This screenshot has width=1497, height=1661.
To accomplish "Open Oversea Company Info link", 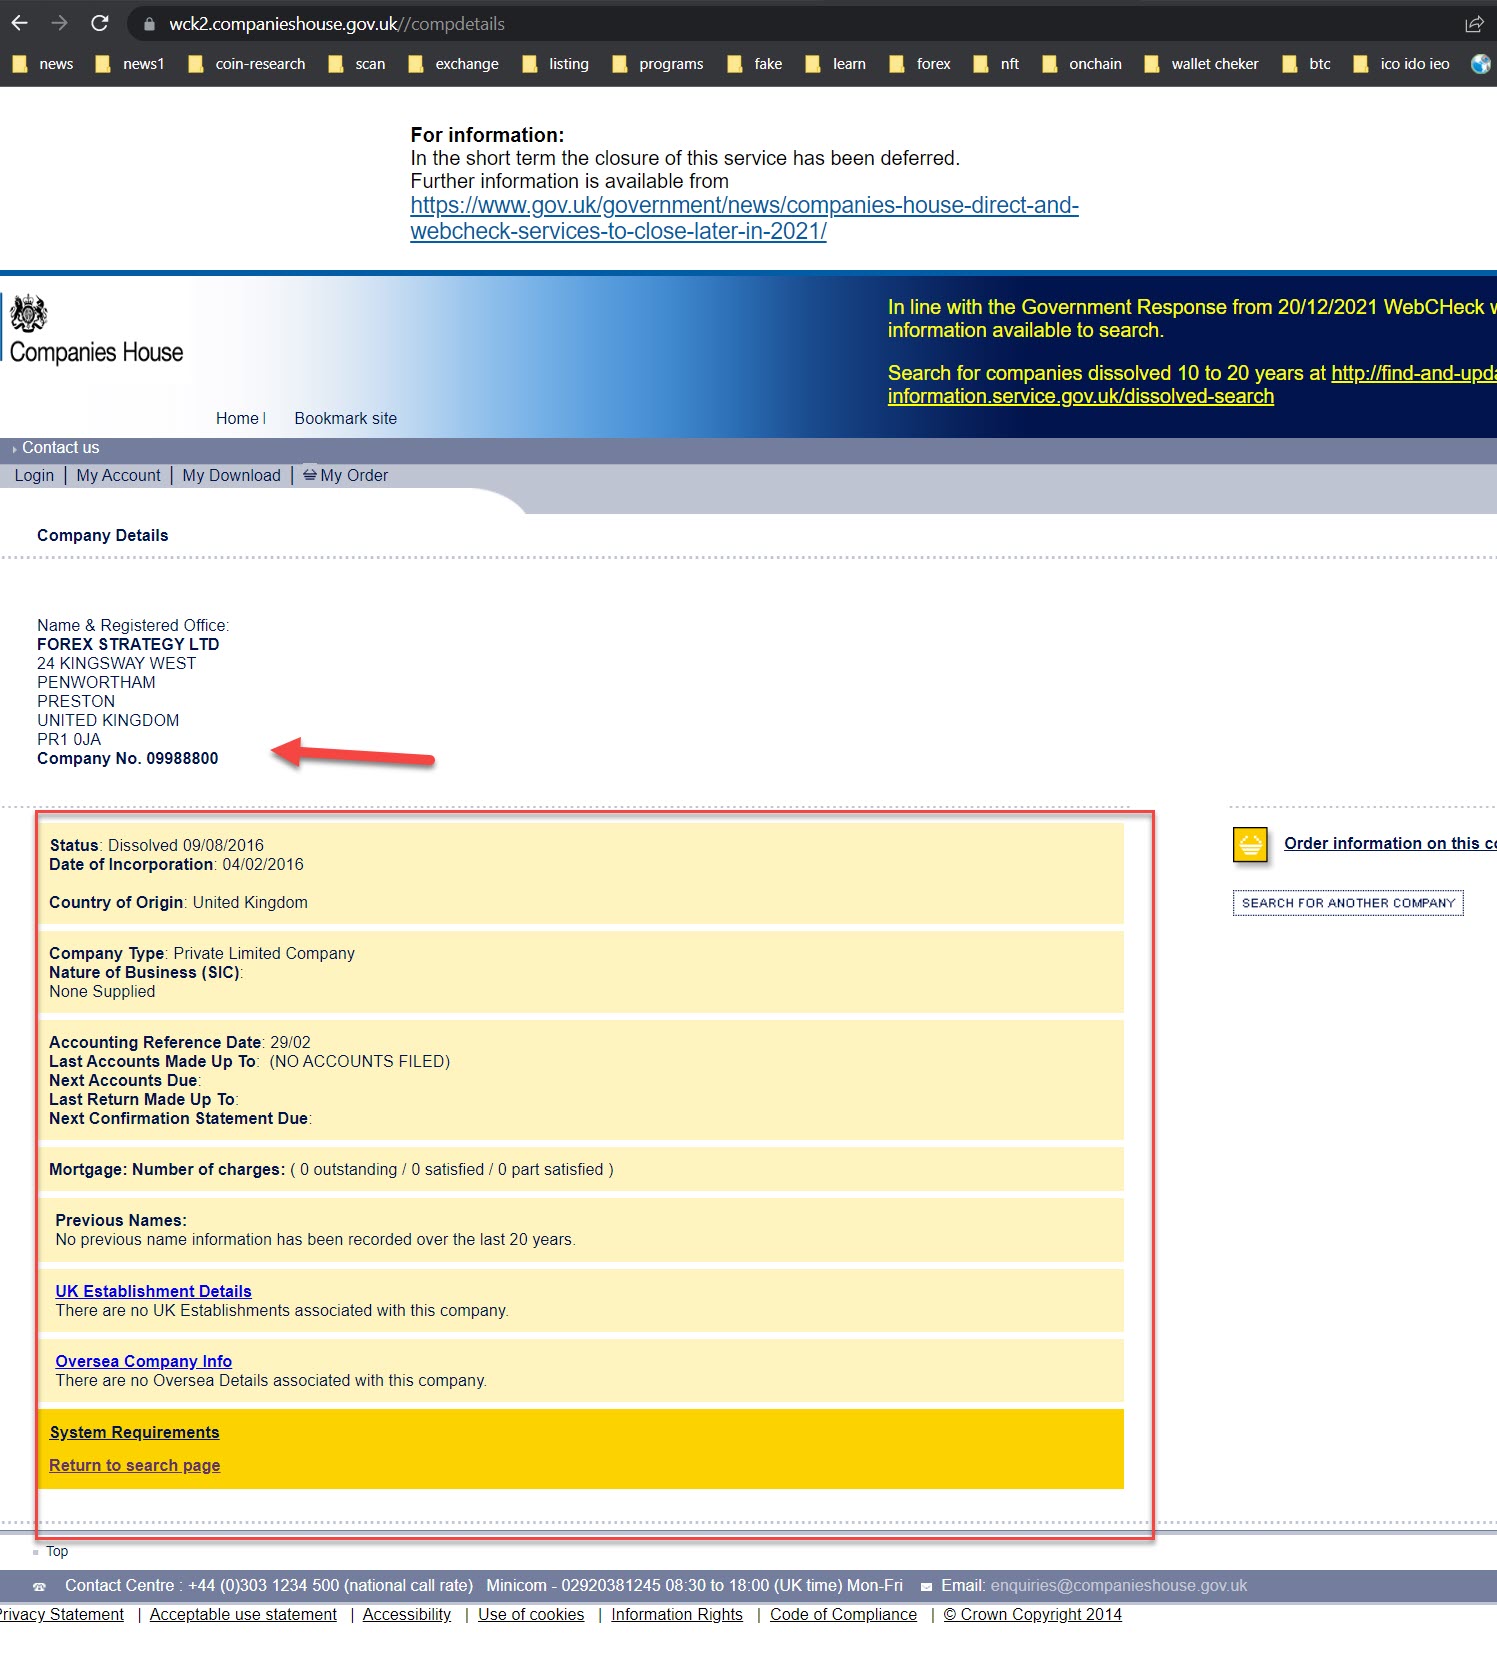I will [x=143, y=1361].
